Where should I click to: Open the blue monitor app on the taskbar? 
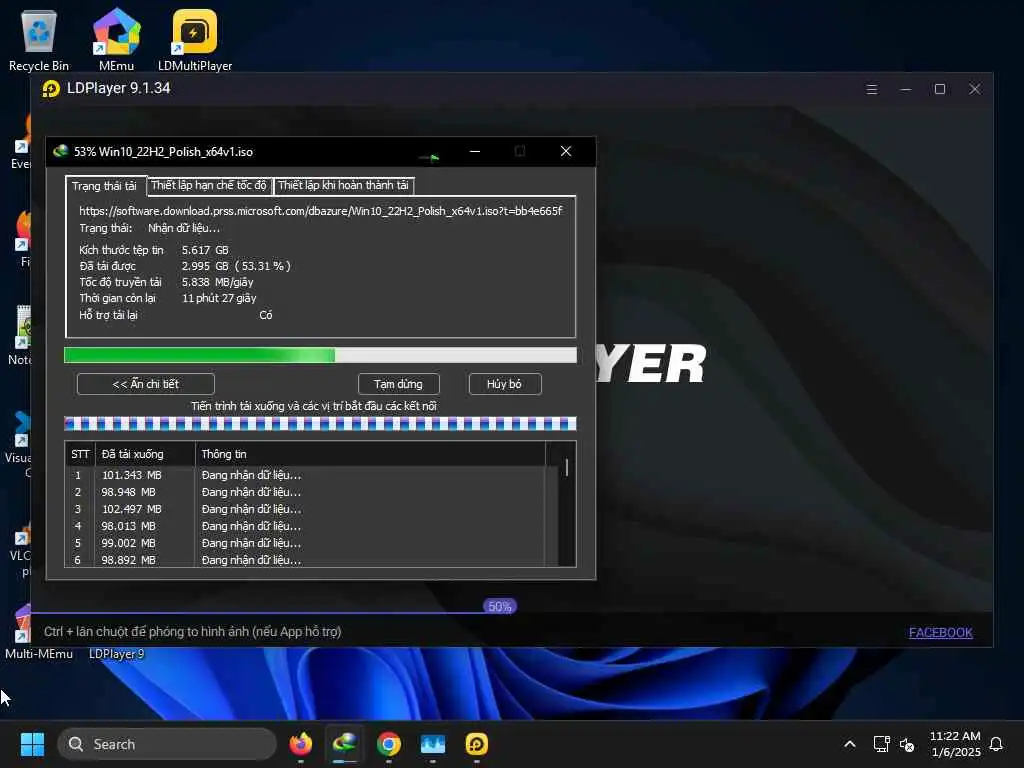432,744
